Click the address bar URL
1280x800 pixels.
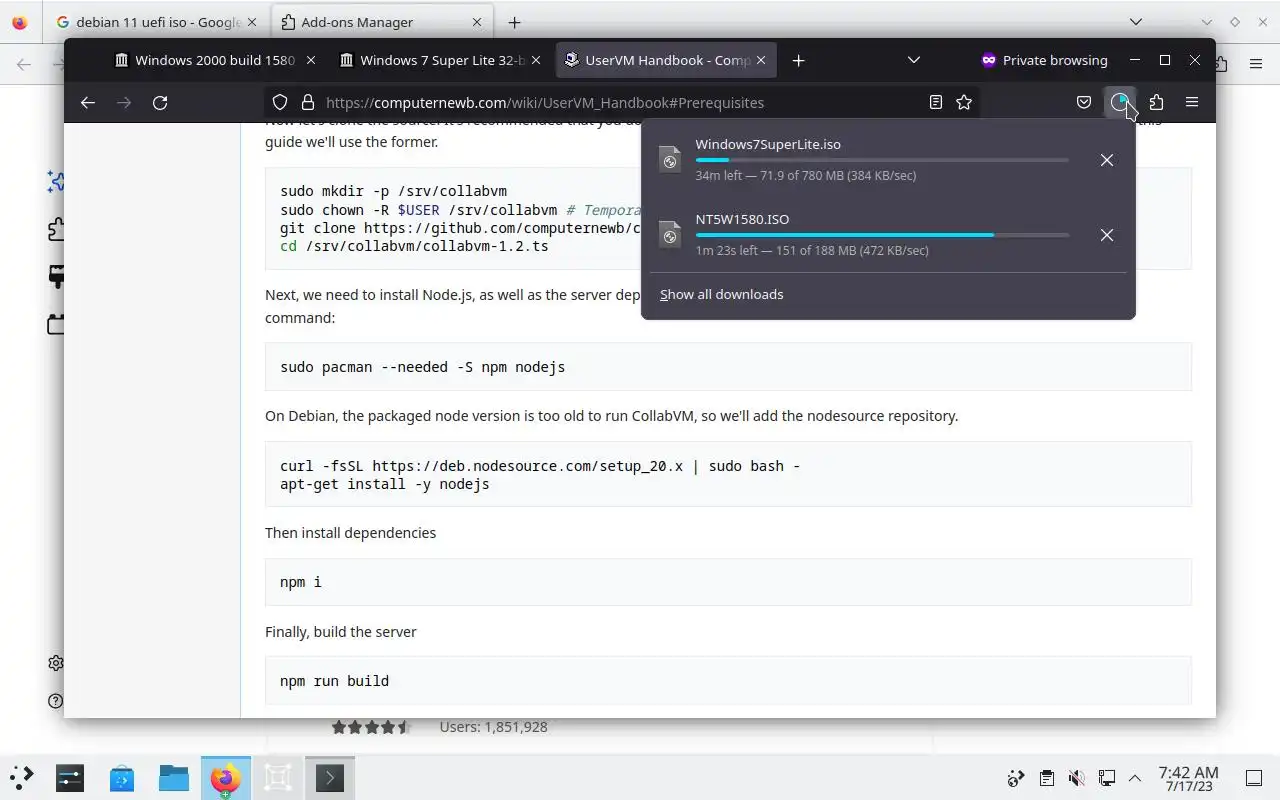pyautogui.click(x=545, y=102)
